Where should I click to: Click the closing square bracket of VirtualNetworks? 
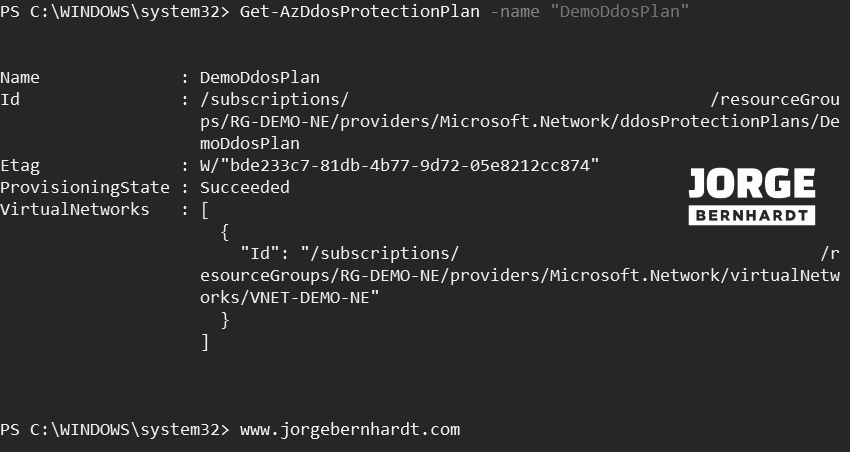(205, 342)
